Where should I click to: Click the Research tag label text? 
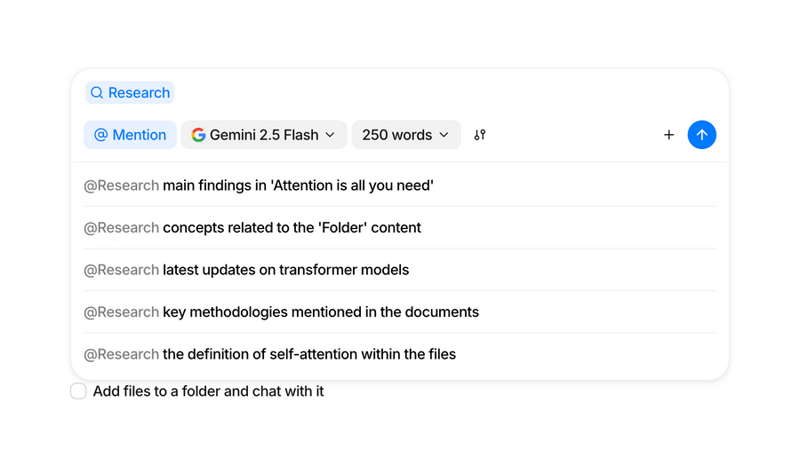point(139,93)
